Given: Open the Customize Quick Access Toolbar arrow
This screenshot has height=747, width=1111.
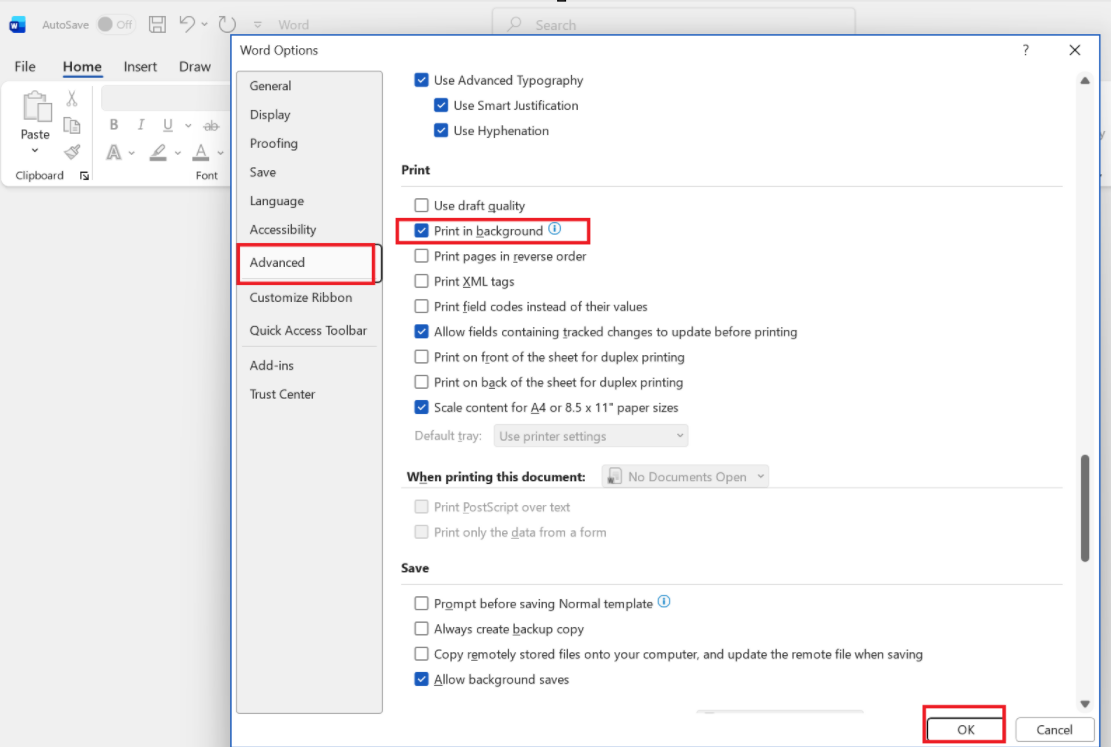Looking at the screenshot, I should click(257, 25).
